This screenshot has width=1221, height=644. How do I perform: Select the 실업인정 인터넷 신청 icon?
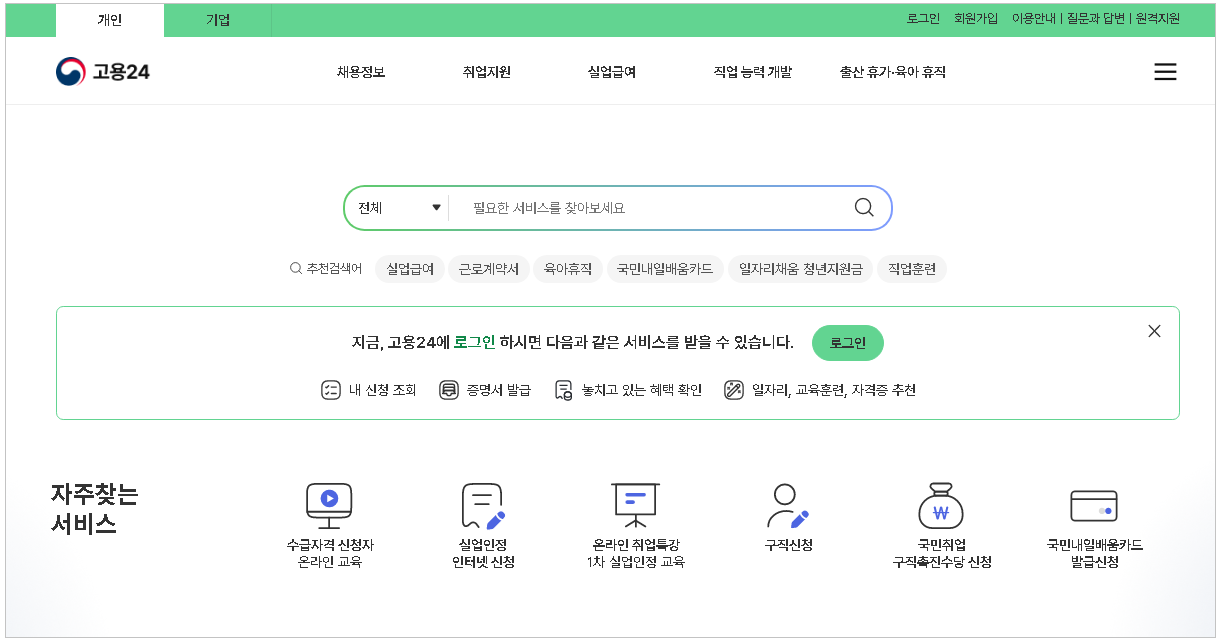(x=484, y=505)
